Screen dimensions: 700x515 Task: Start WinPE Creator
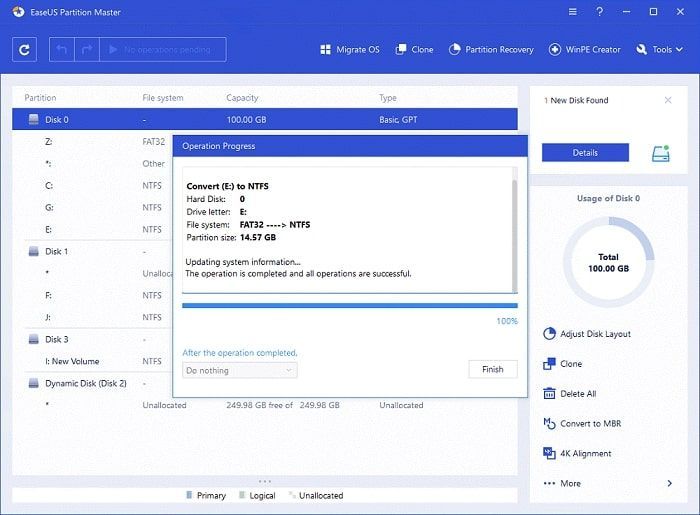pos(584,49)
